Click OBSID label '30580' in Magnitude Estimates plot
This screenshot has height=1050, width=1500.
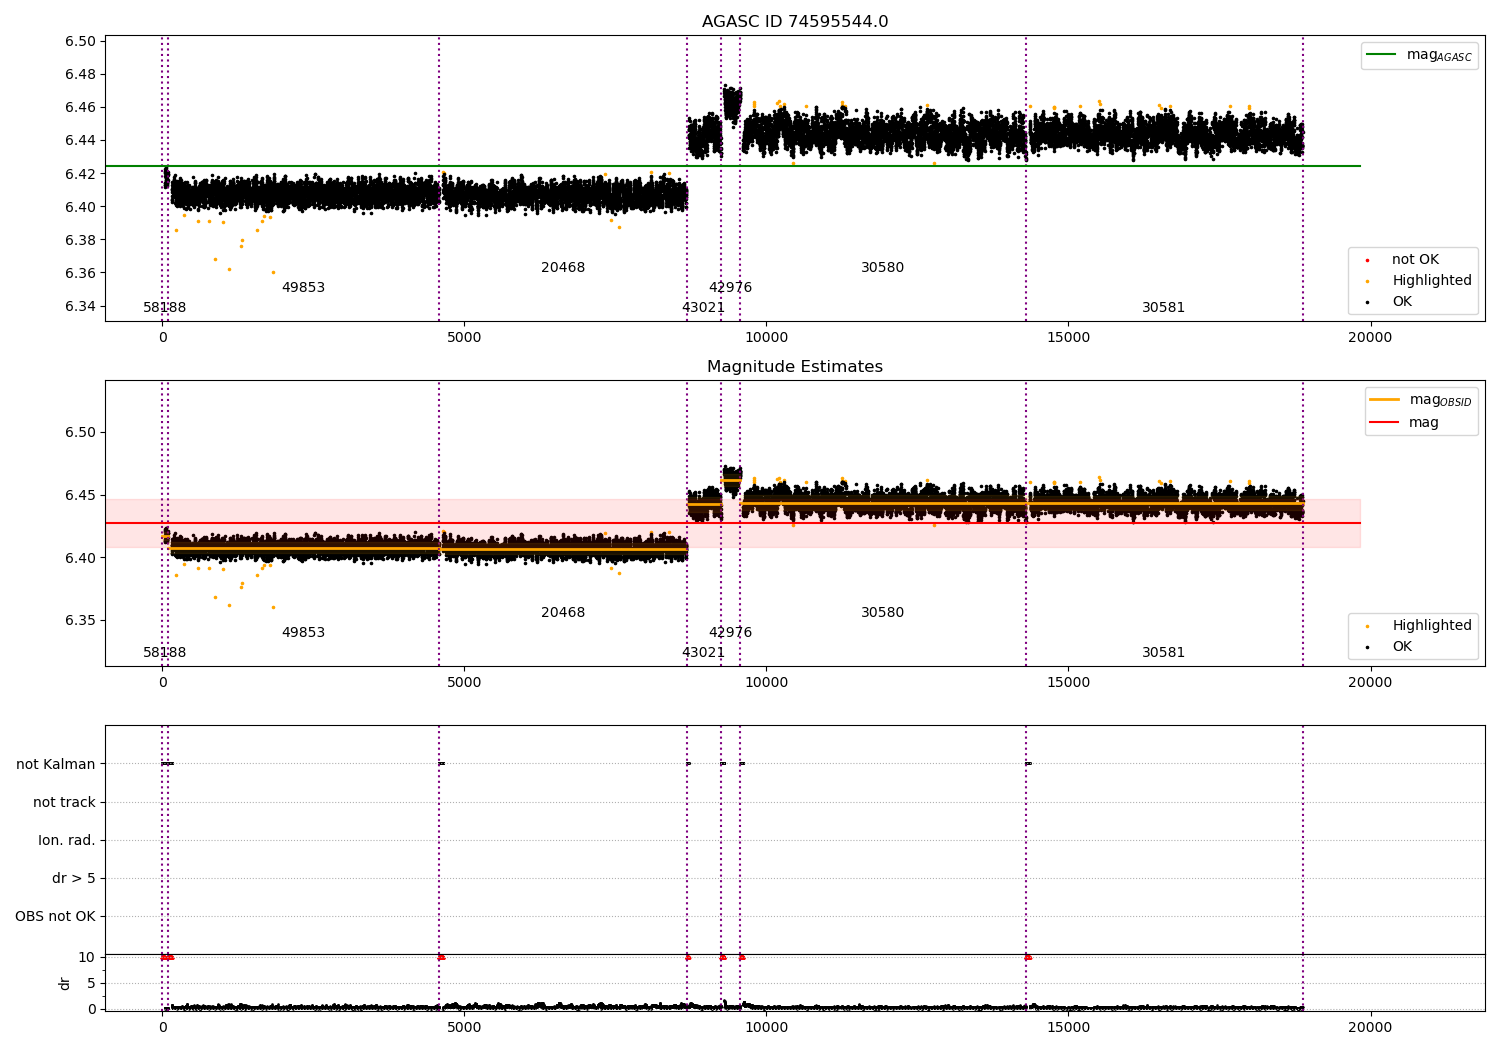pos(882,613)
